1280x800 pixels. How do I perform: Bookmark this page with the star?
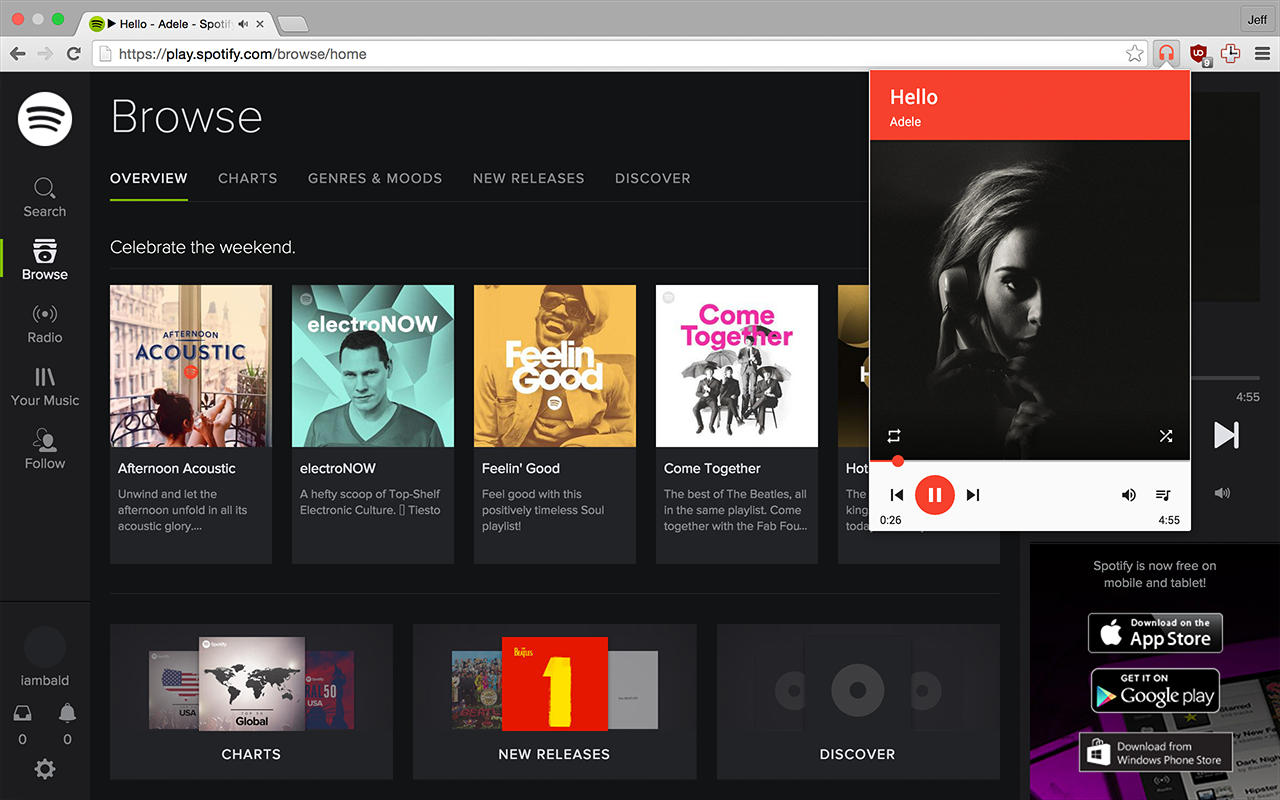(1135, 54)
